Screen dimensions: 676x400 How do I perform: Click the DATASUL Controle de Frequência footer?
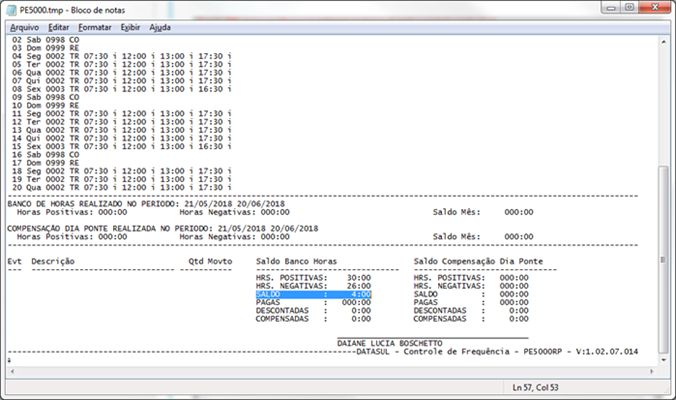pos(497,352)
